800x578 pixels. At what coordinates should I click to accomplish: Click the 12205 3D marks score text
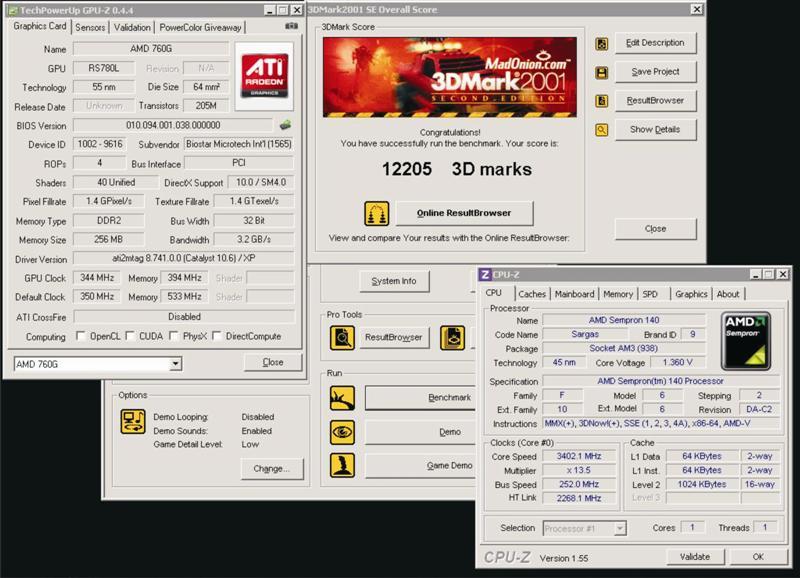point(457,169)
